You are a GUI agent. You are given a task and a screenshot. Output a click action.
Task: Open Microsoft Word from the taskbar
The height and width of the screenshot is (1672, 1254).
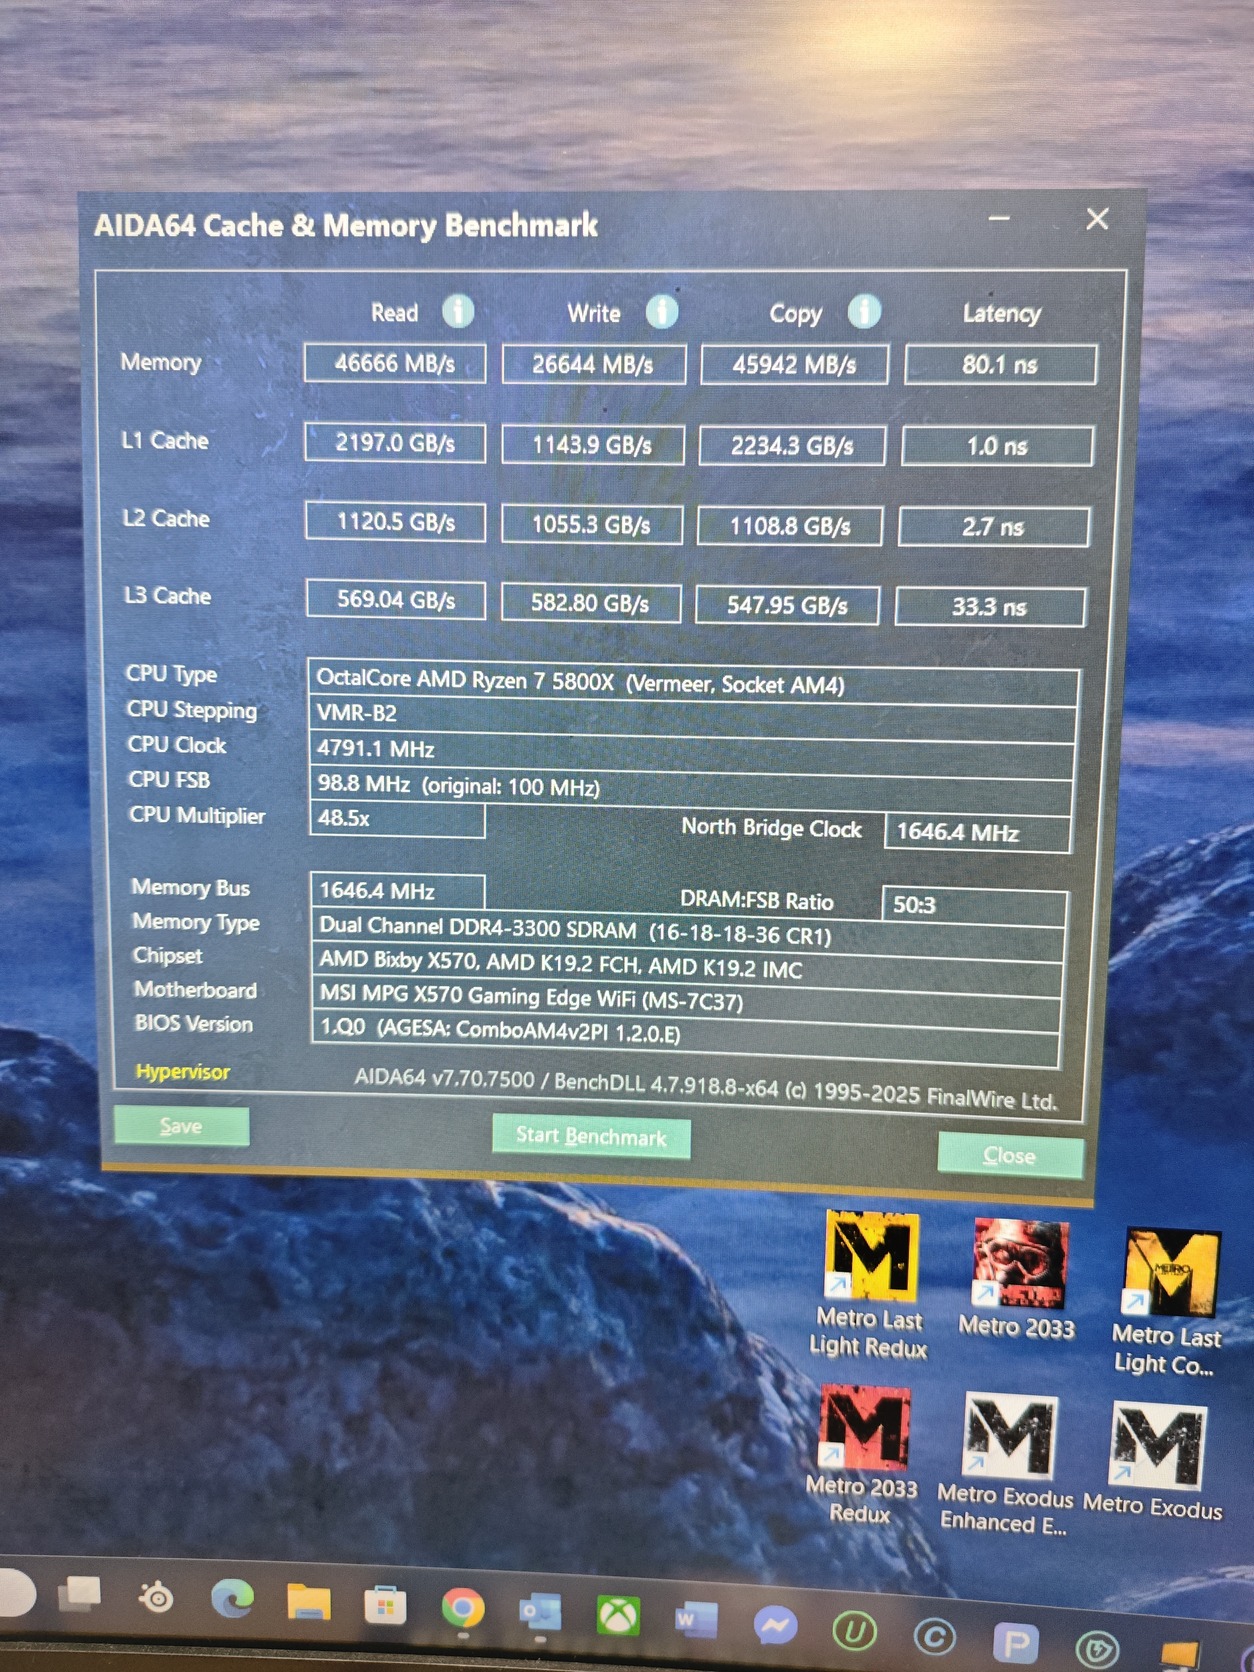pyautogui.click(x=696, y=1620)
